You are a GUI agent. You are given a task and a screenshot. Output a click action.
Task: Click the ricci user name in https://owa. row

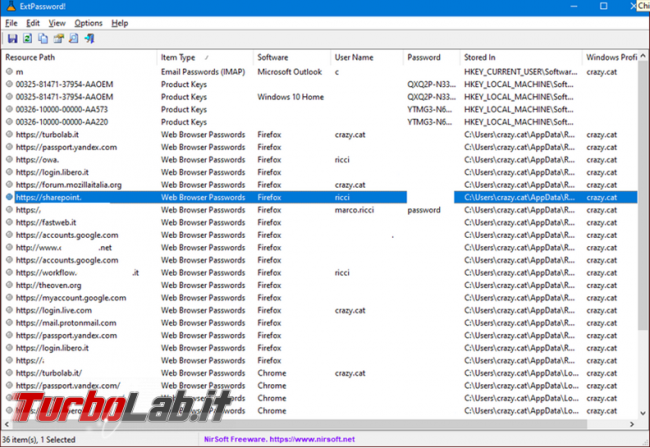[x=342, y=160]
